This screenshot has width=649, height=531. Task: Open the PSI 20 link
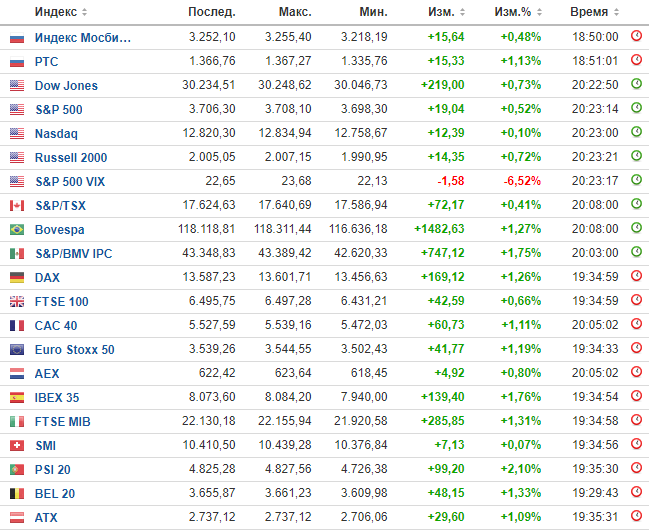53,470
